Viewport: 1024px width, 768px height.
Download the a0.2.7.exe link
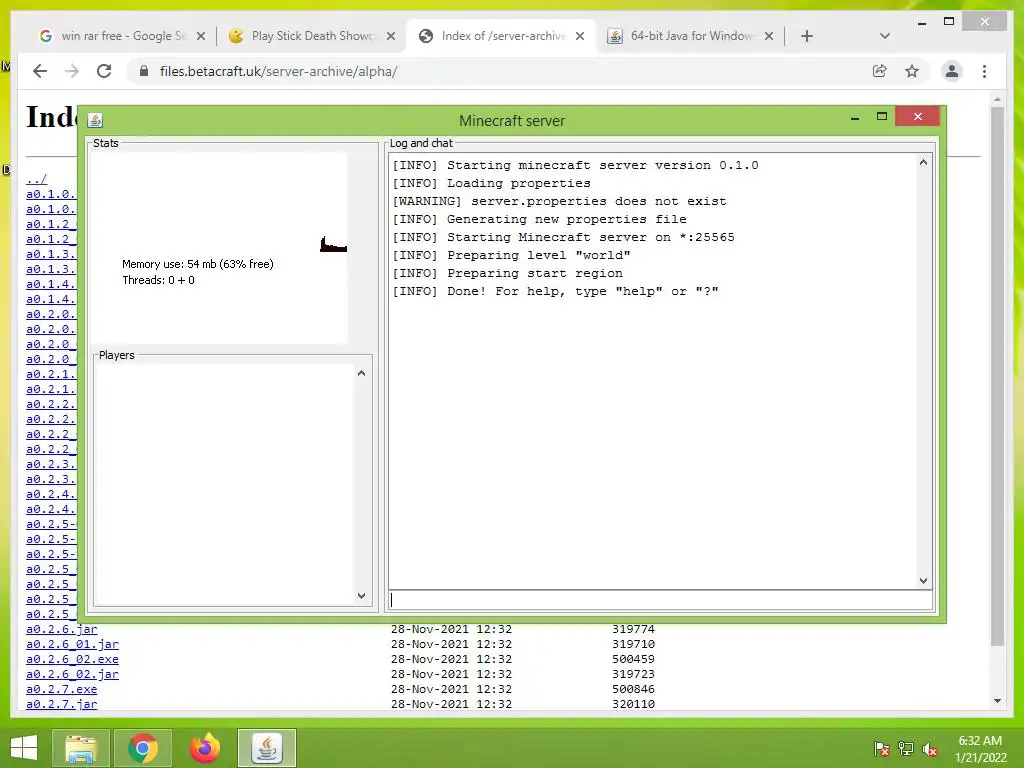61,690
